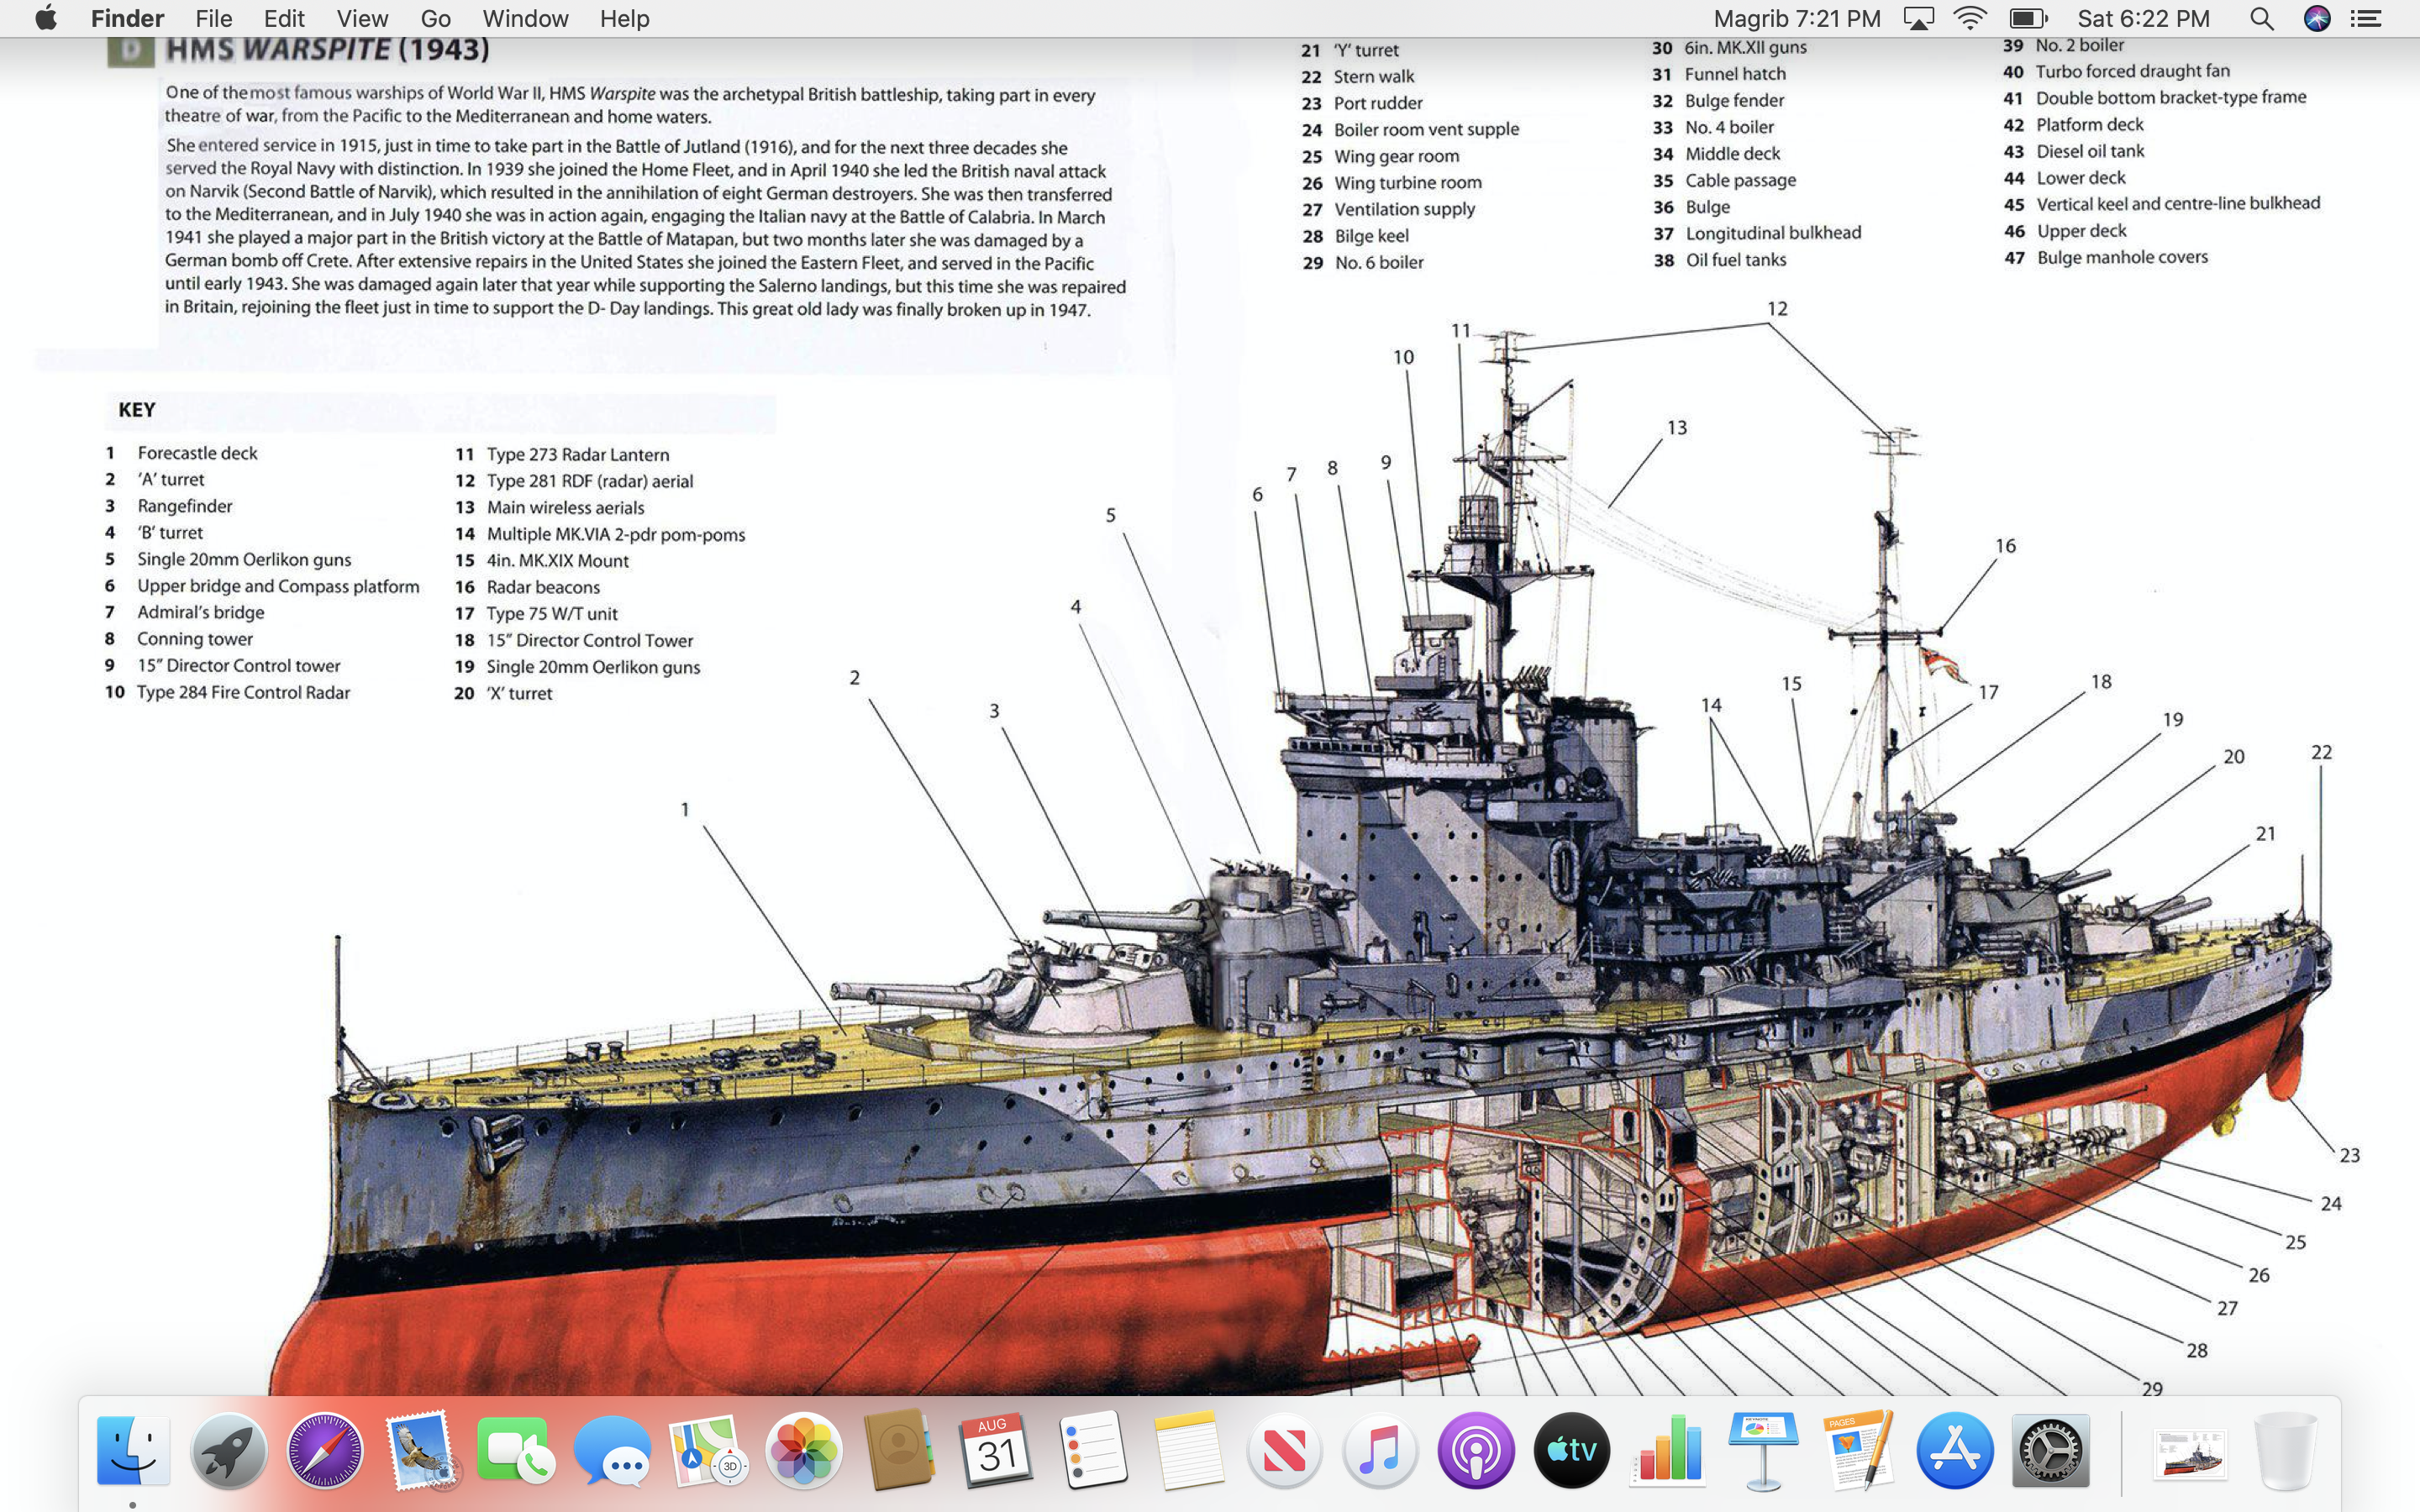Open Safari browser in the dock

[325, 1450]
